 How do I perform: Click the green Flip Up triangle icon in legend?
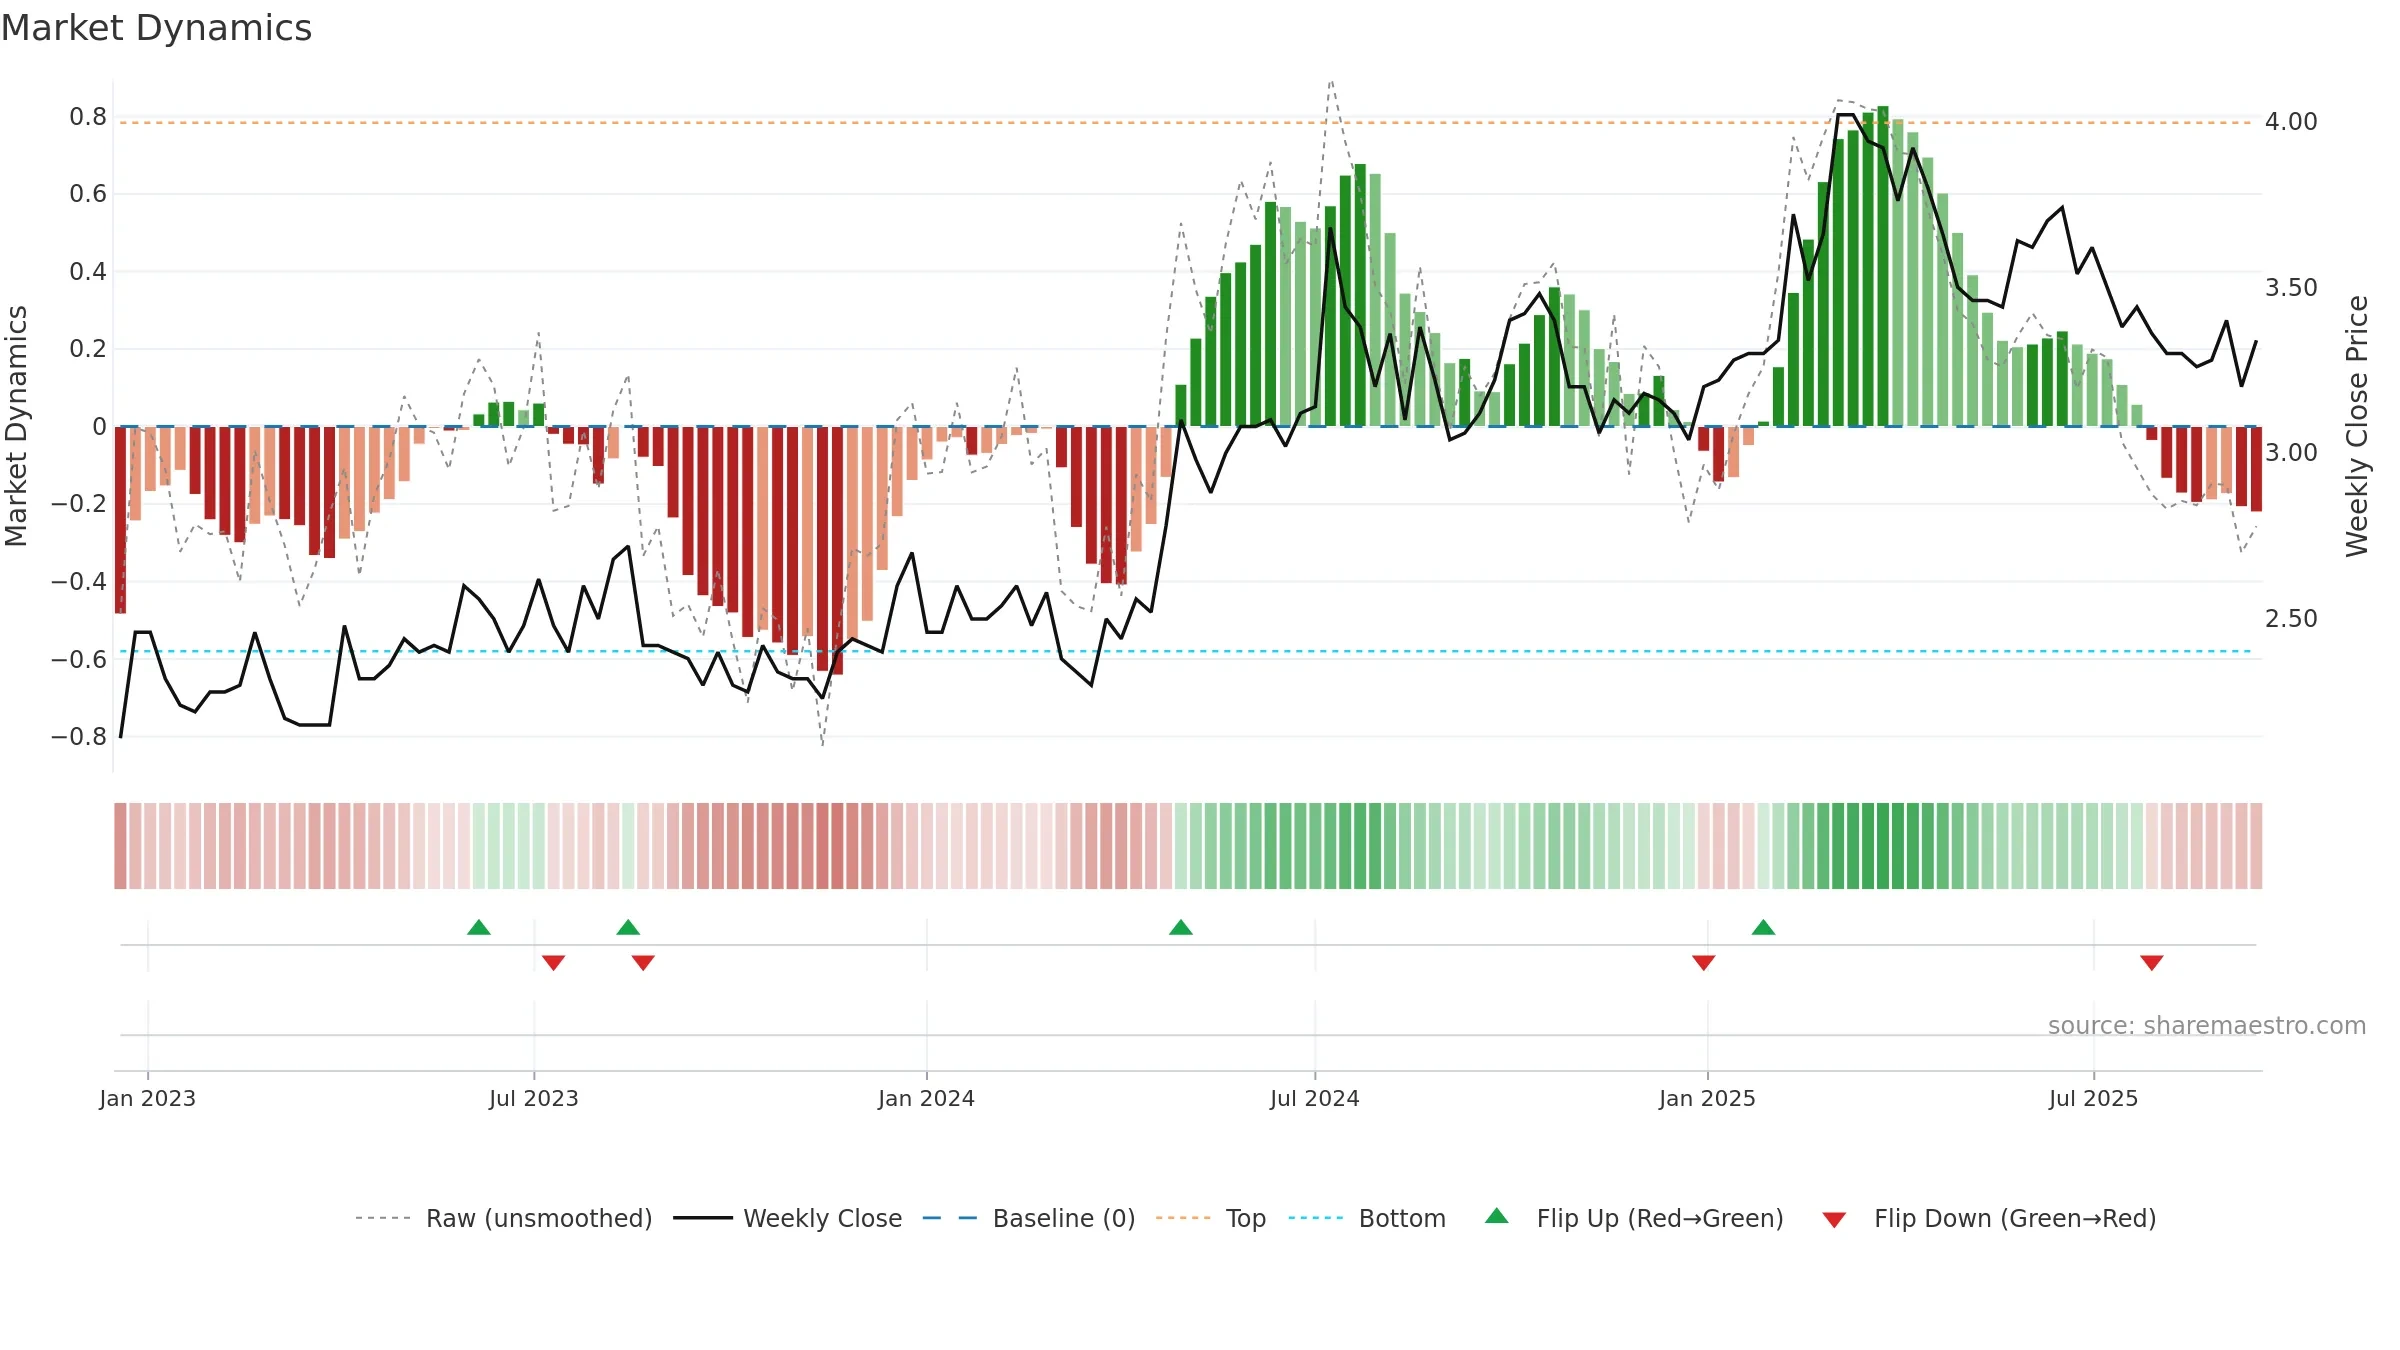tap(1497, 1216)
